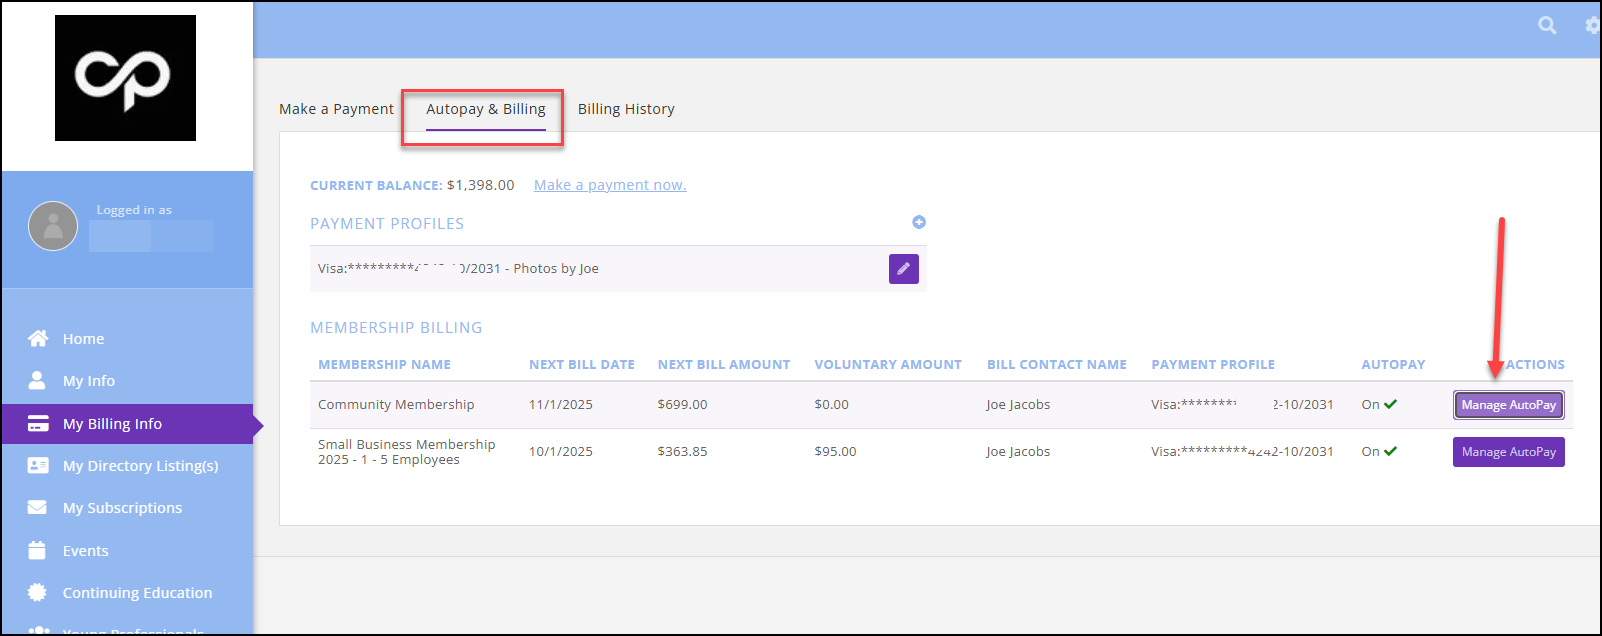The width and height of the screenshot is (1602, 636).
Task: Click the My Directory Listing(s) card icon
Action: pos(38,465)
